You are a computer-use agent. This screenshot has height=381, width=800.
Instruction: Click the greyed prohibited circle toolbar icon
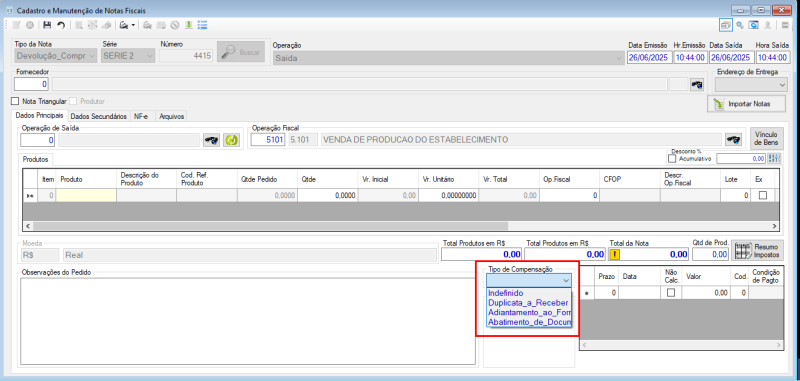pos(175,25)
